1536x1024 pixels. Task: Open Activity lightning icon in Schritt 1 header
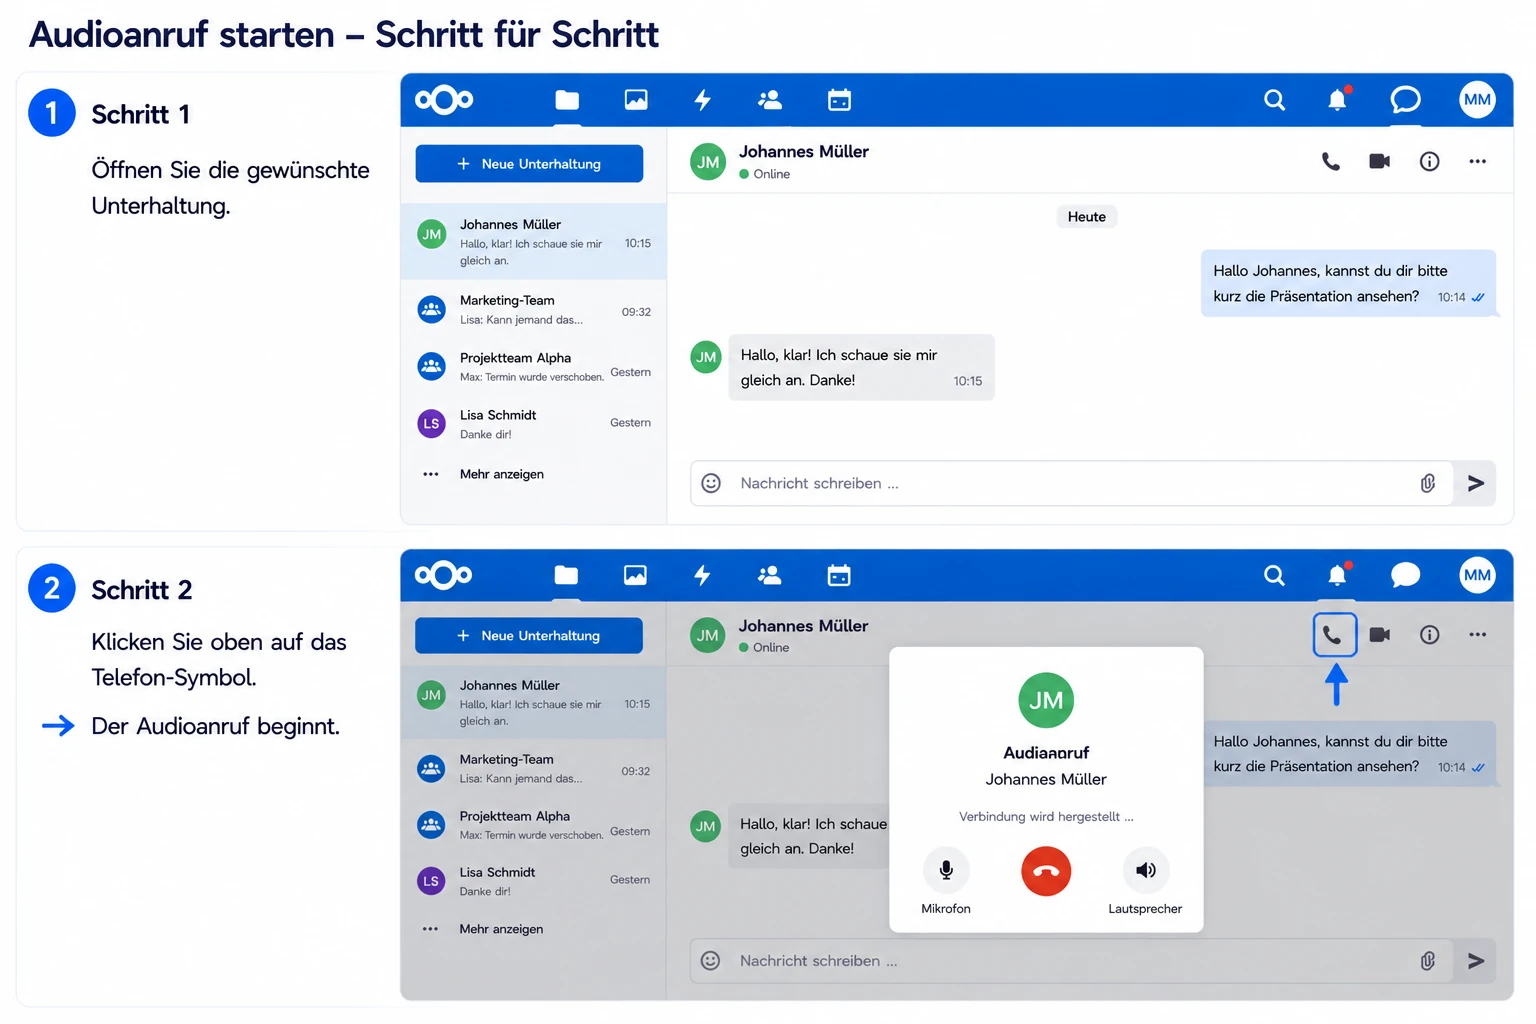(x=703, y=100)
